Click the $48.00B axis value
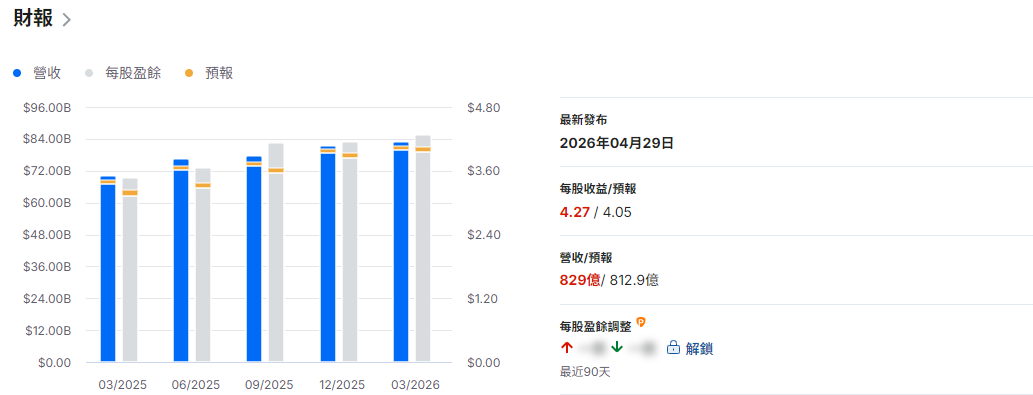Viewport: 1033px width, 395px height. tap(47, 235)
